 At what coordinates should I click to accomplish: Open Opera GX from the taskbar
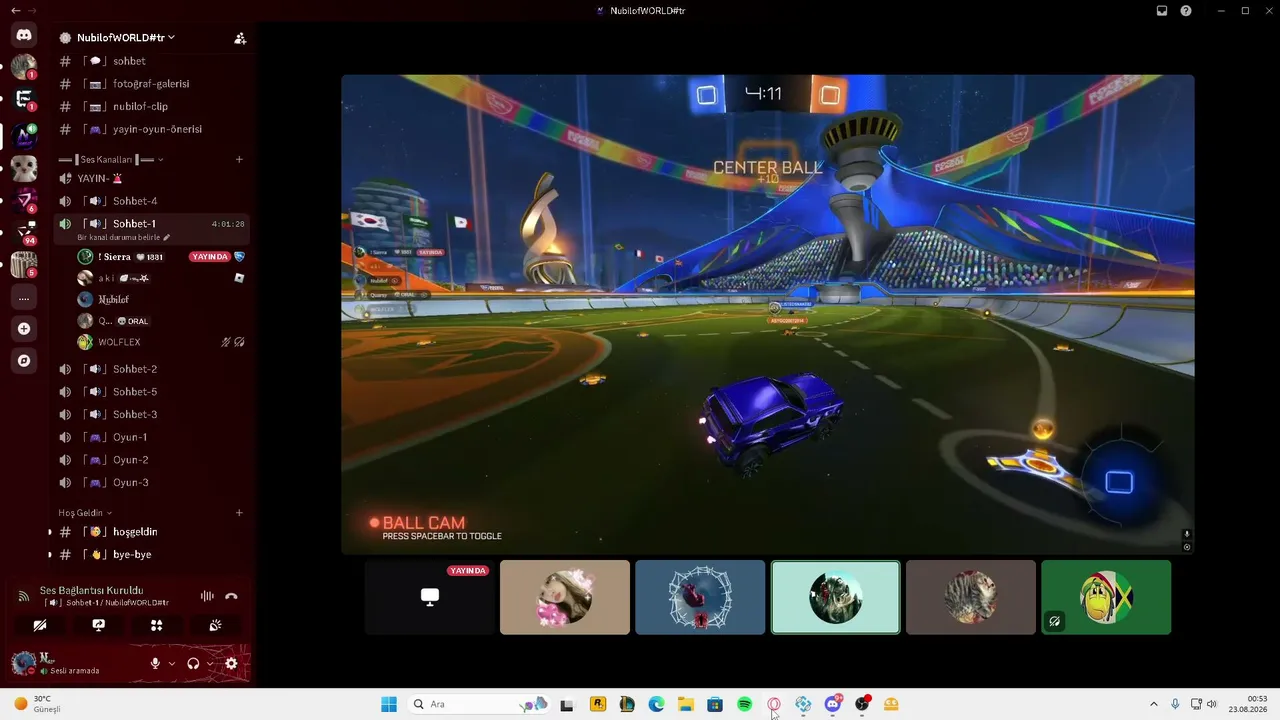tap(774, 704)
